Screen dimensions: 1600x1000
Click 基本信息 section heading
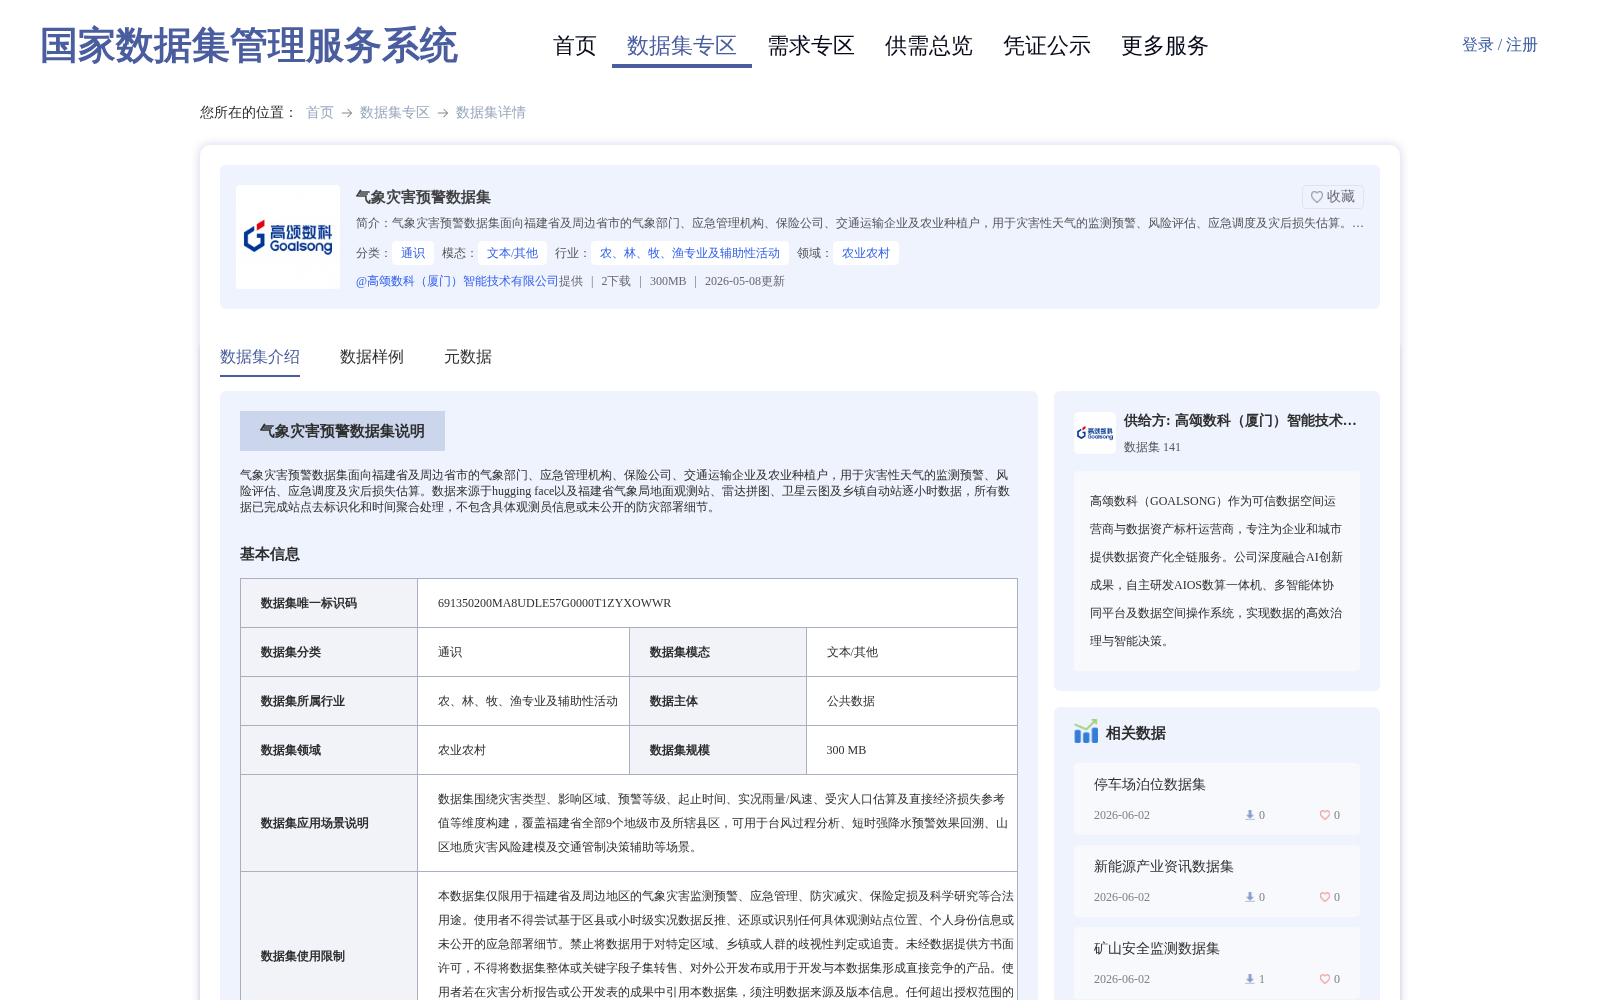point(270,554)
